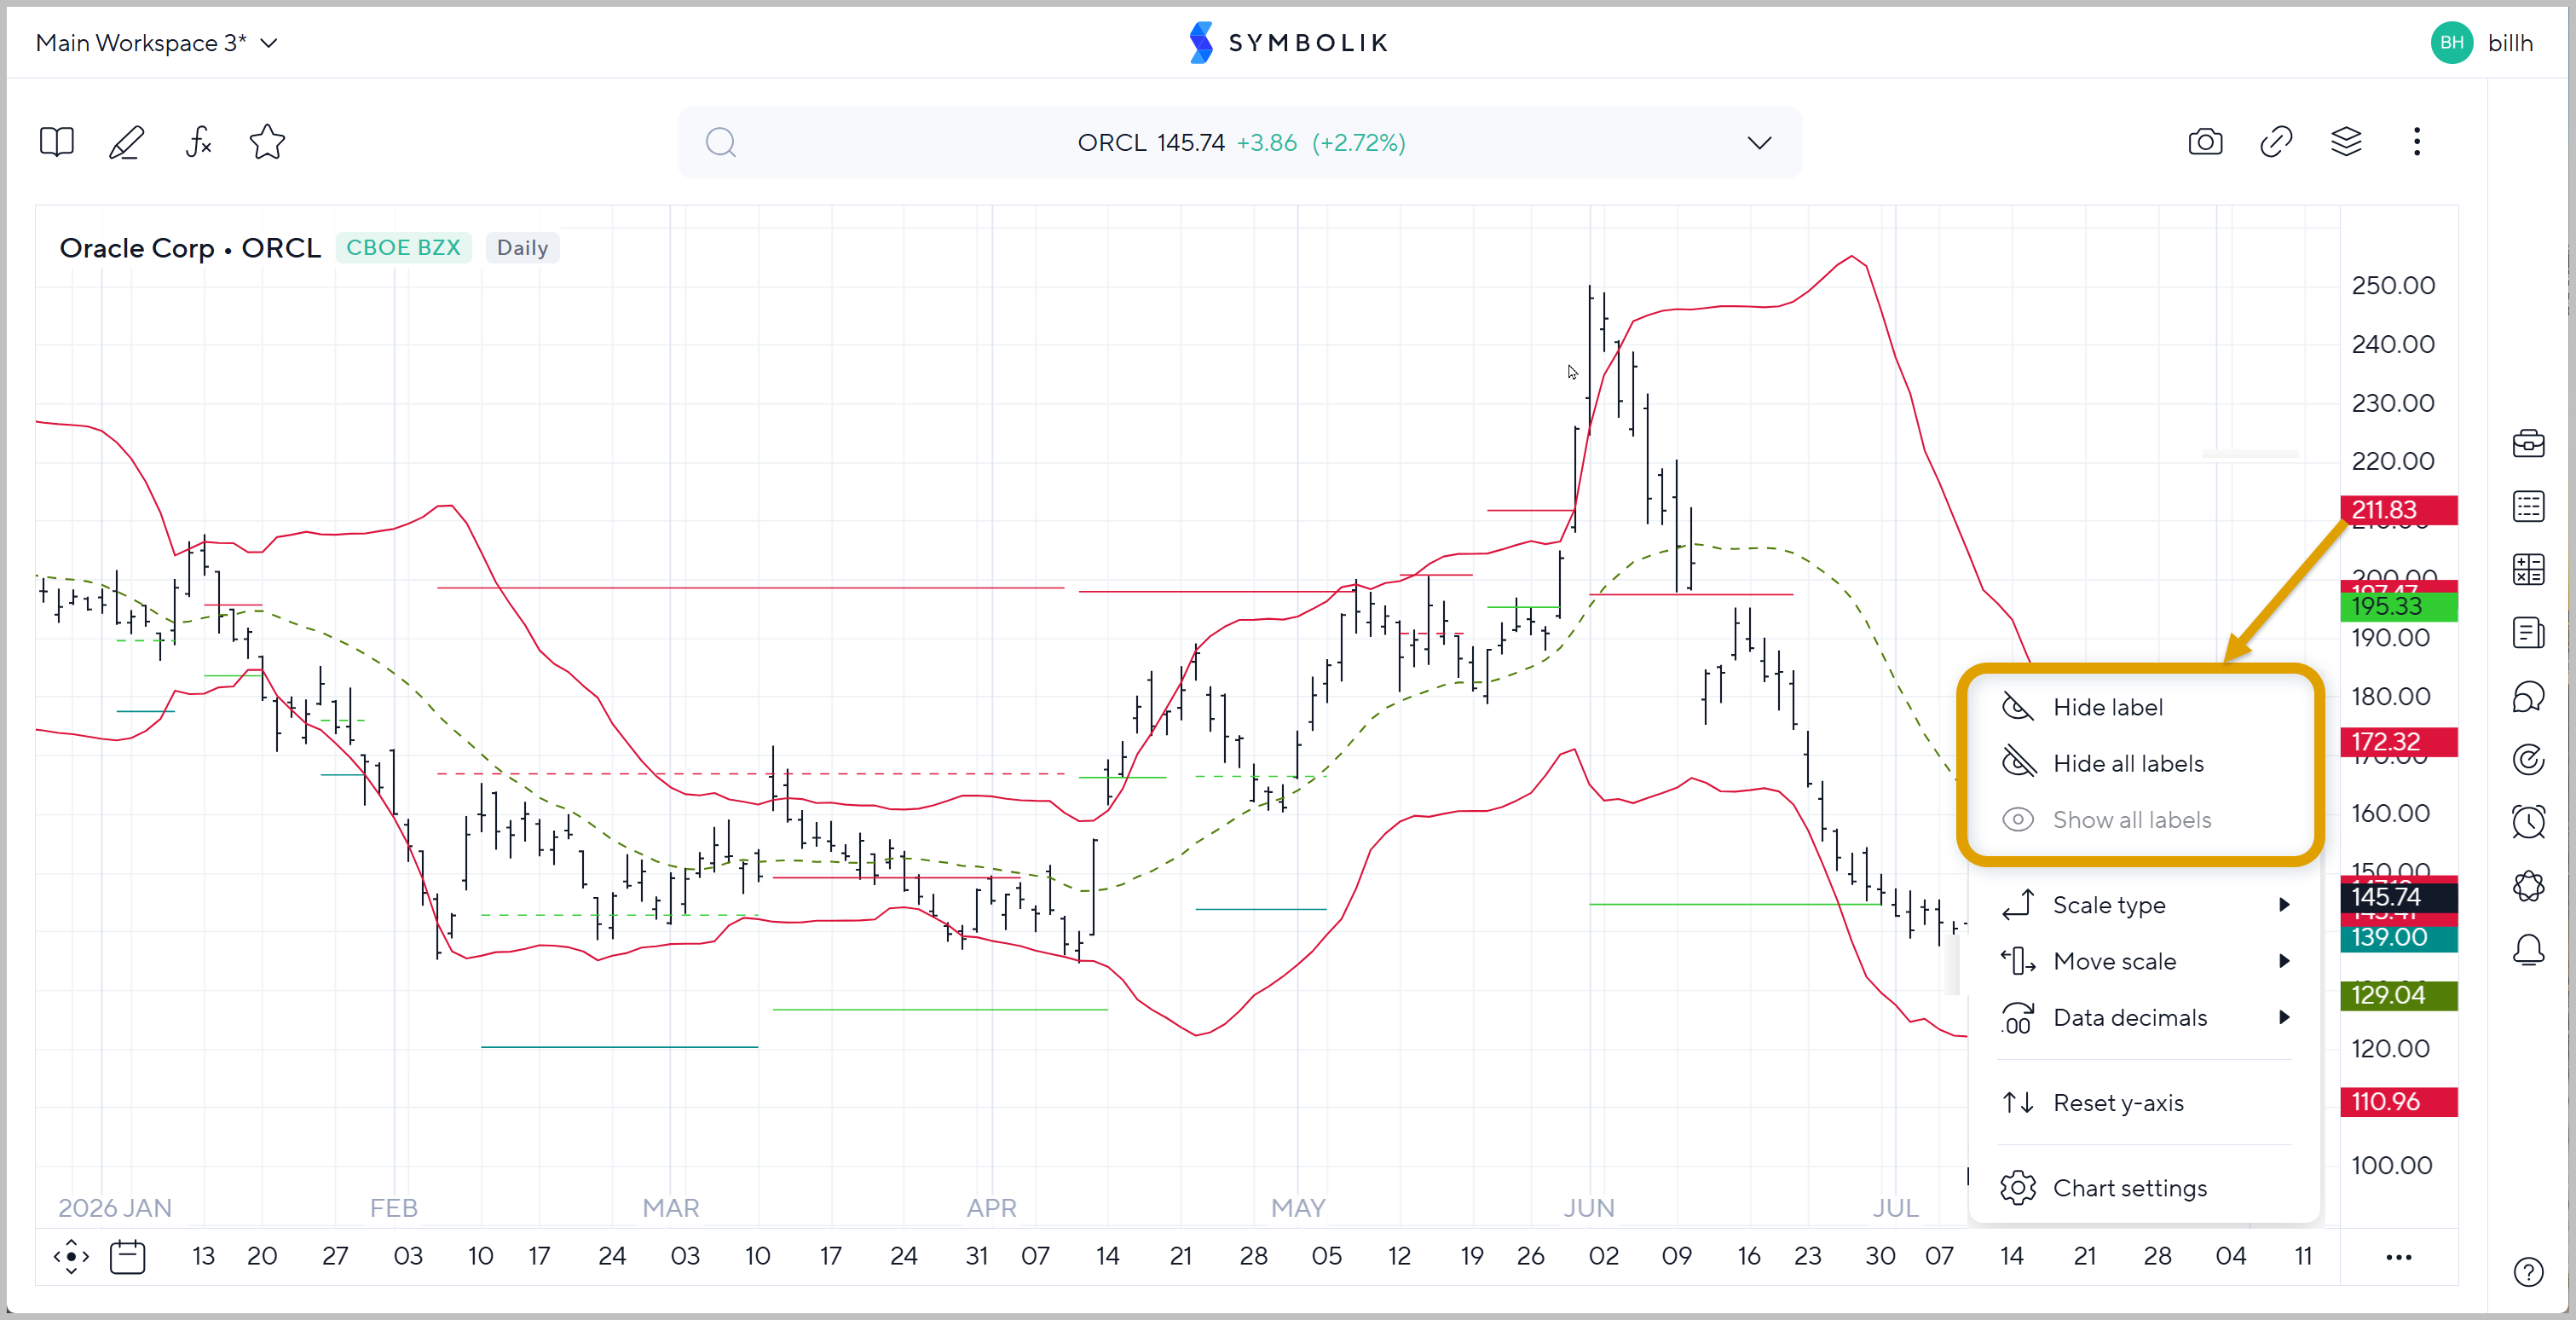Open the alerts bell in right sidebar

coord(2529,950)
